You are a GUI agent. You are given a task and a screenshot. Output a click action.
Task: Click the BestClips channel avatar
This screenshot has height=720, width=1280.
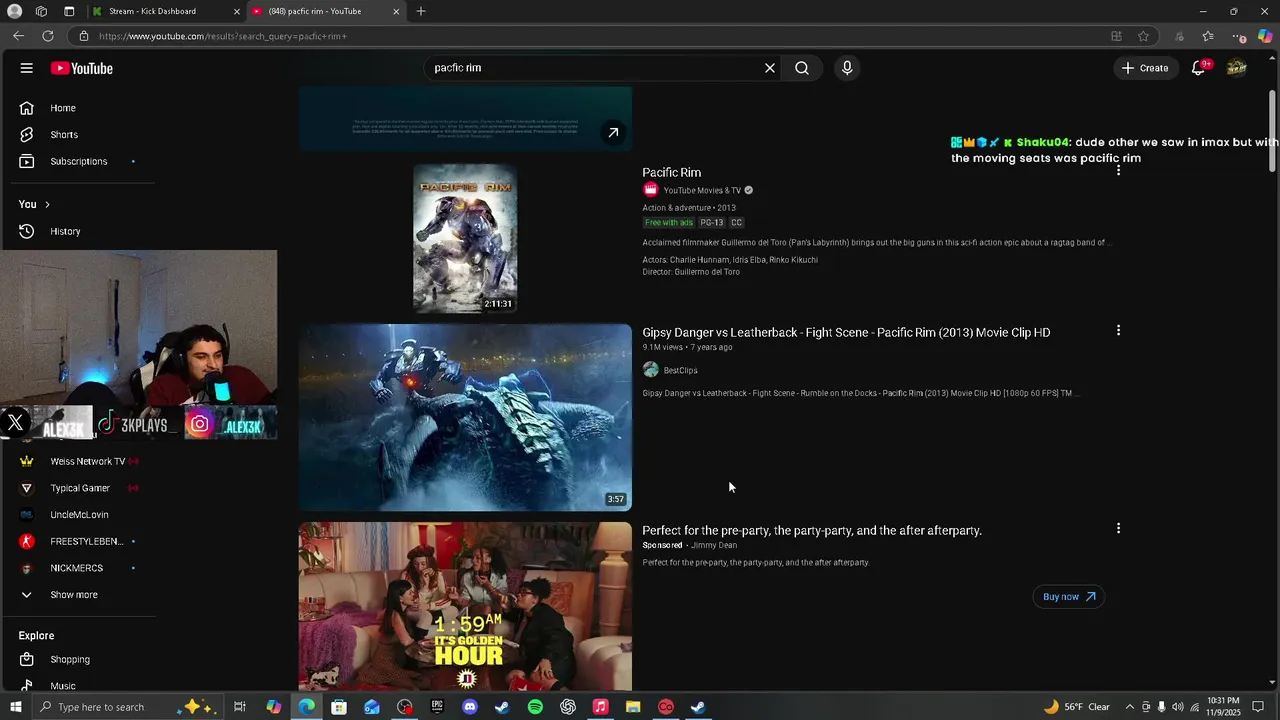point(651,370)
